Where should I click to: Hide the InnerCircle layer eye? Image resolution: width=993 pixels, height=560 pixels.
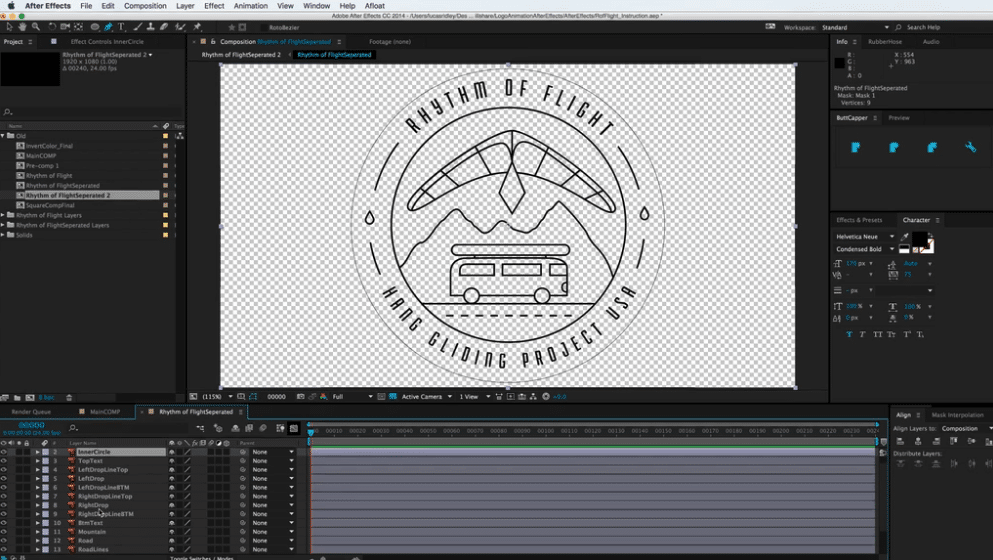pyautogui.click(x=4, y=452)
